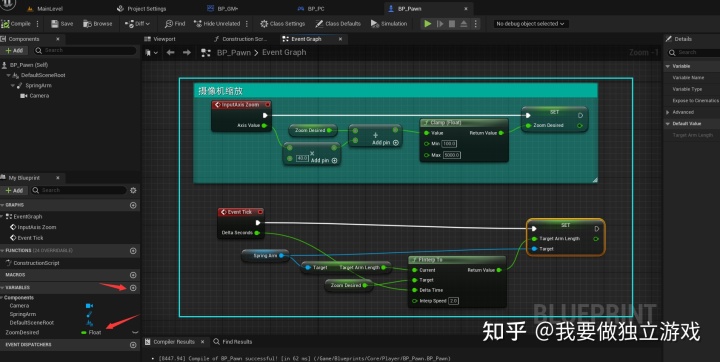720x362 pixels.
Task: Select Event Tick under EventGraph
Action: pos(27,238)
